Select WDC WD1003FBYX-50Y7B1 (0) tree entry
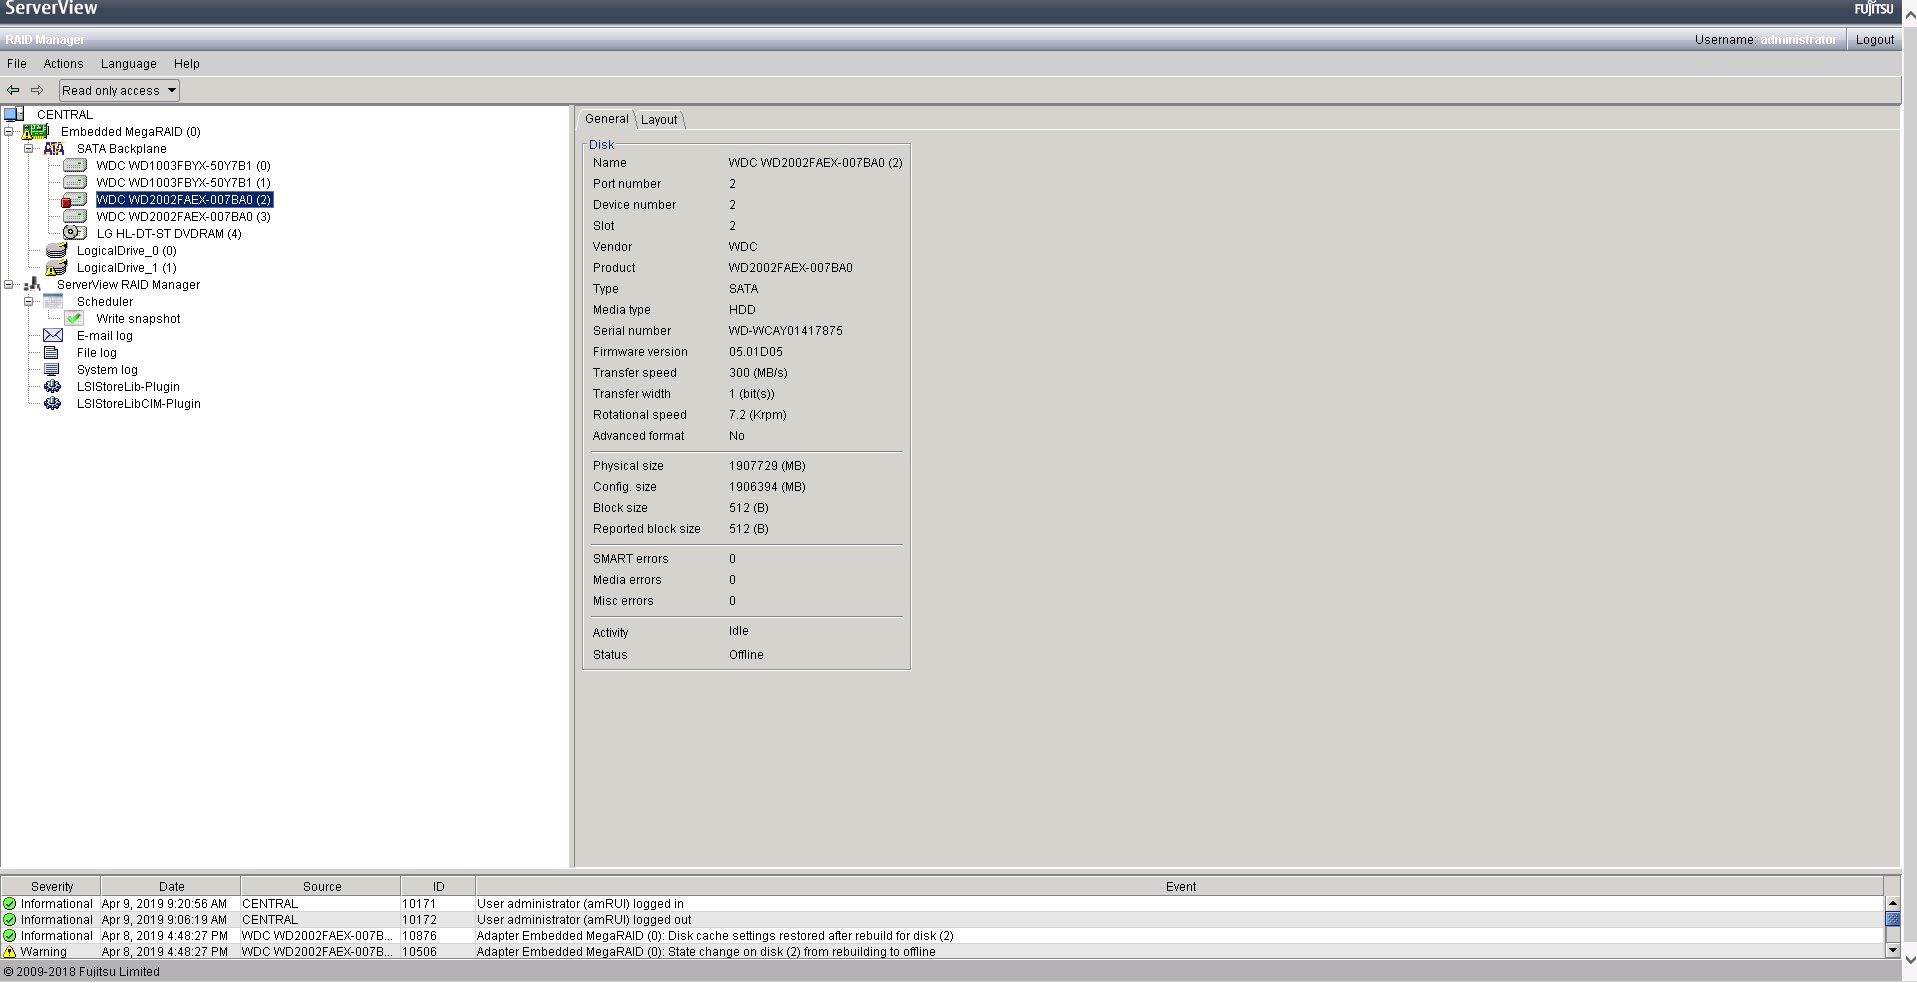 coord(183,166)
